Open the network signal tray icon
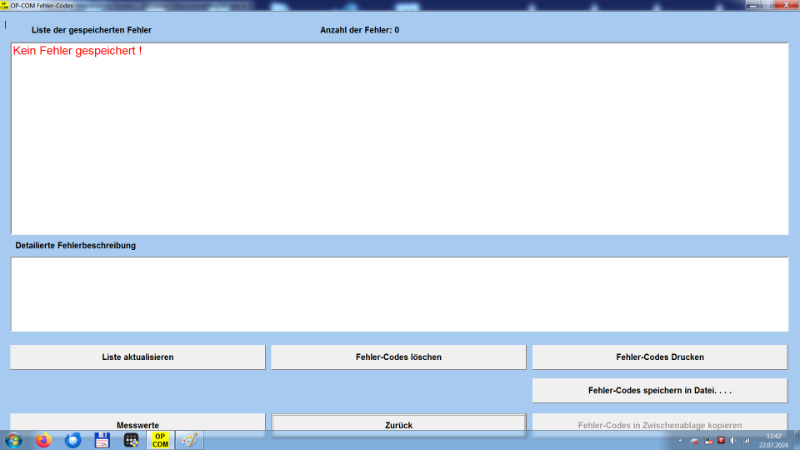 tap(746, 440)
